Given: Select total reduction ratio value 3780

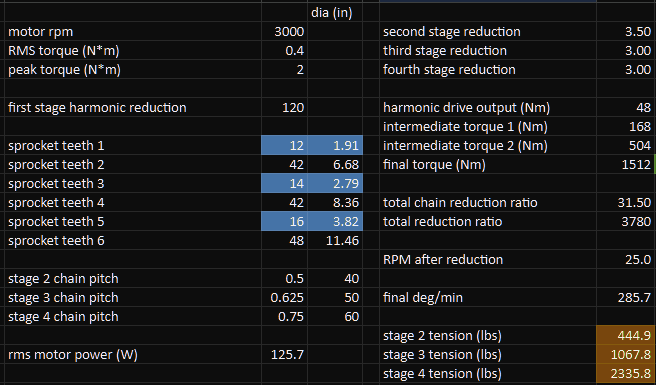Looking at the screenshot, I should click(626, 221).
